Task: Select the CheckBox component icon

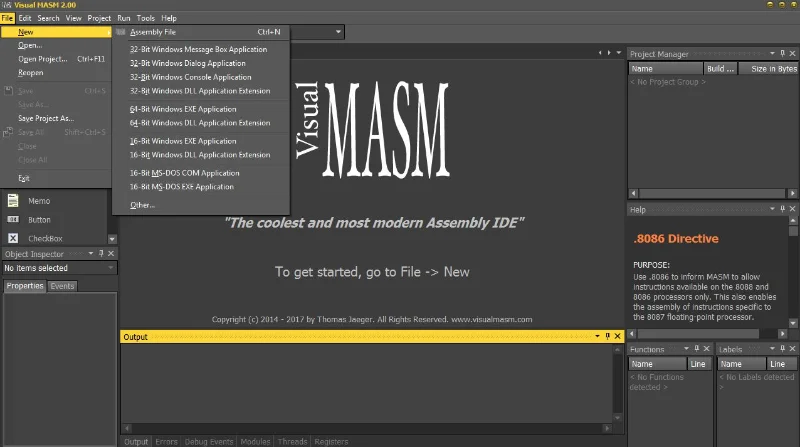Action: pos(13,238)
